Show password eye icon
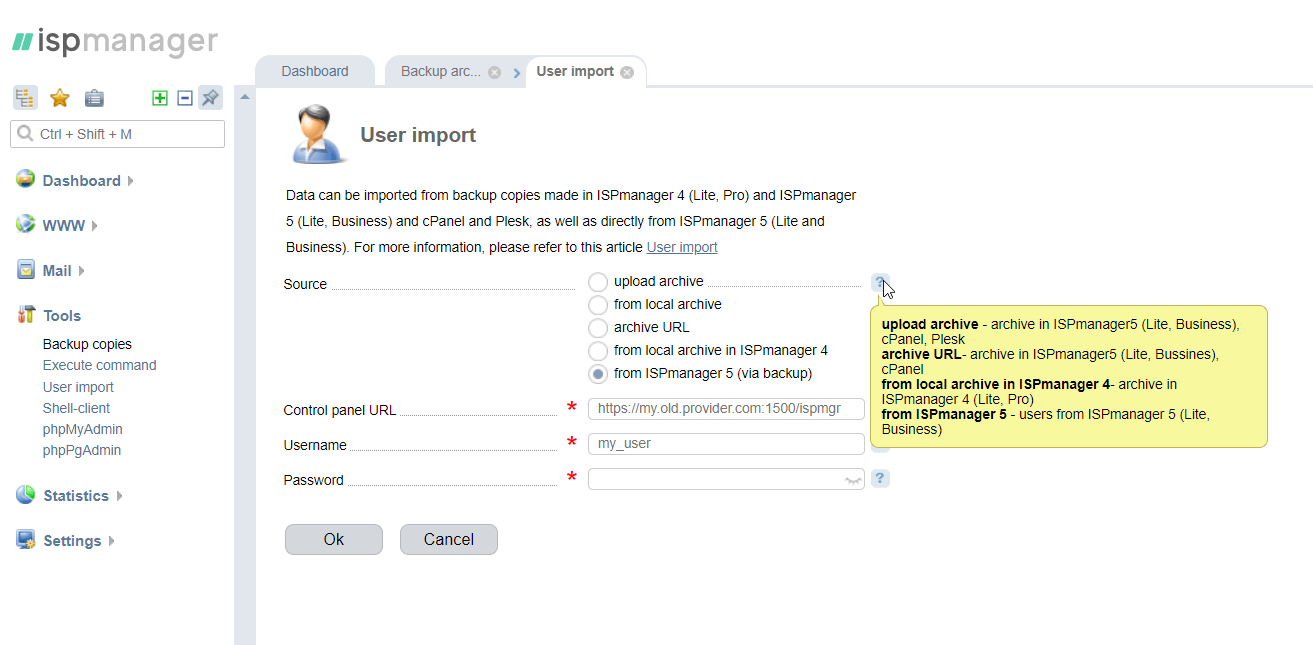Viewport: 1313px width, 645px height. tap(853, 480)
